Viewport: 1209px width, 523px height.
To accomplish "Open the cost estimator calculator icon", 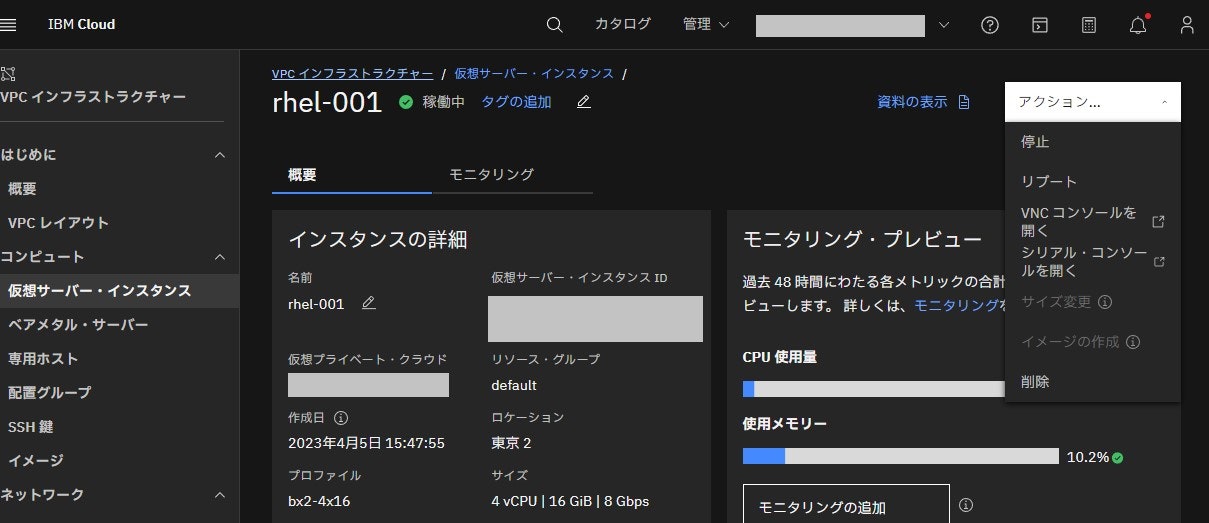I will click(1089, 25).
